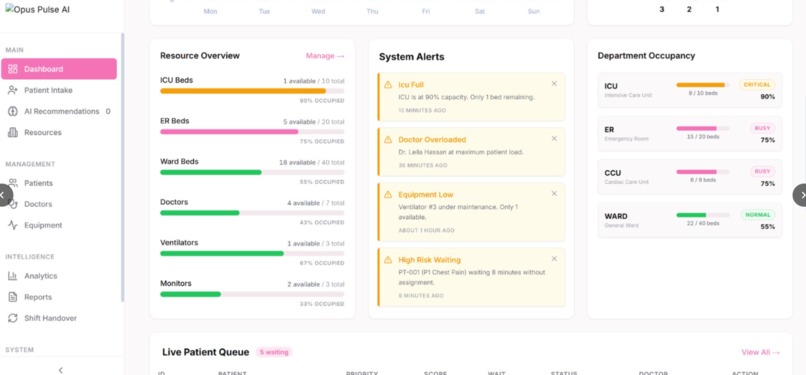Click the Shift Handover refresh icon
Image resolution: width=806 pixels, height=375 pixels.
click(x=13, y=318)
